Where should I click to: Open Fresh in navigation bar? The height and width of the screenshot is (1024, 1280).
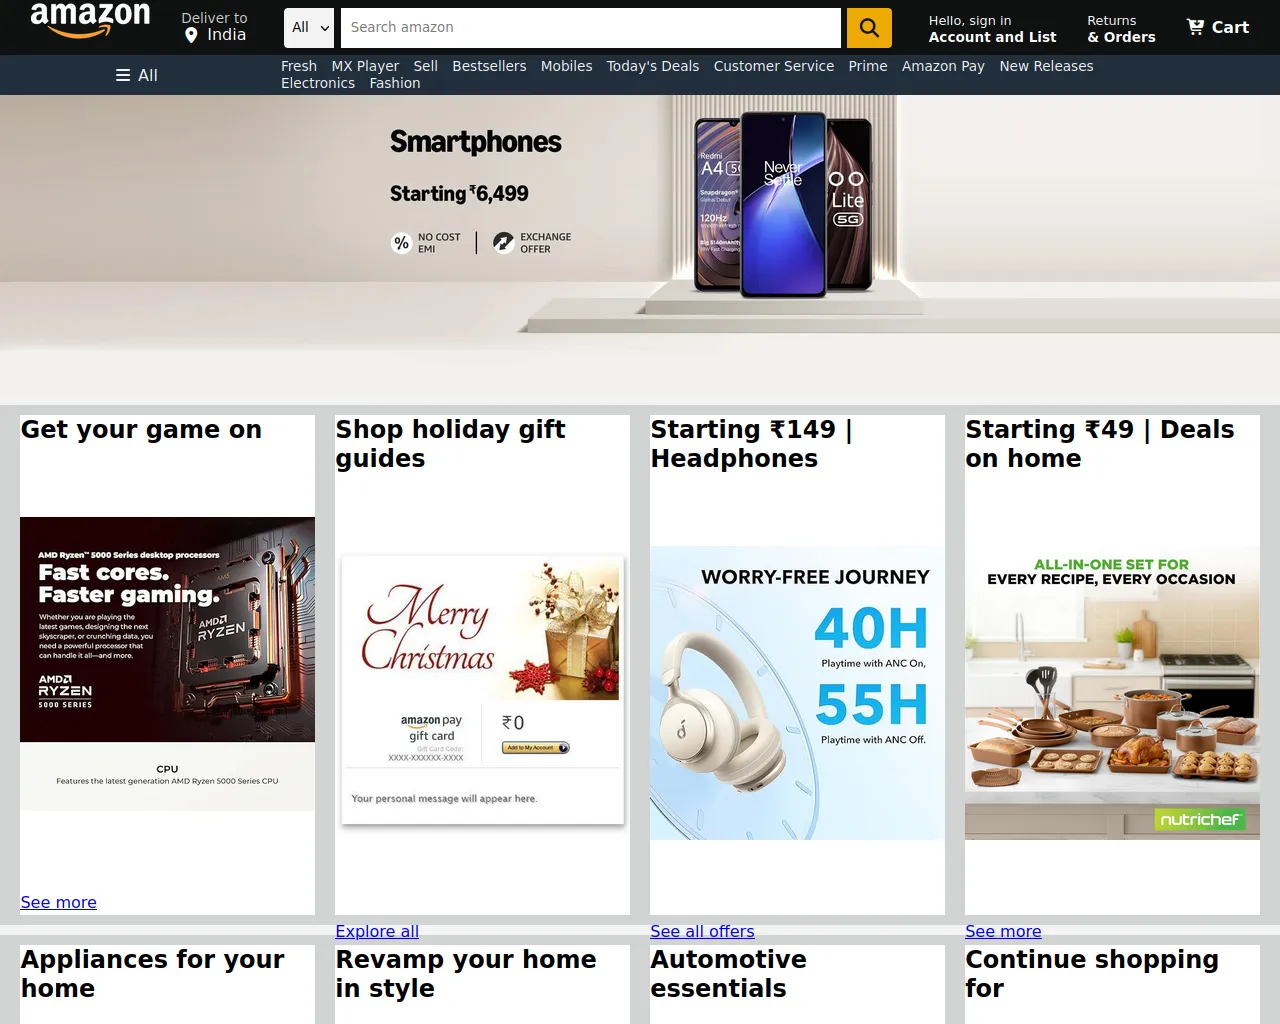[299, 66]
